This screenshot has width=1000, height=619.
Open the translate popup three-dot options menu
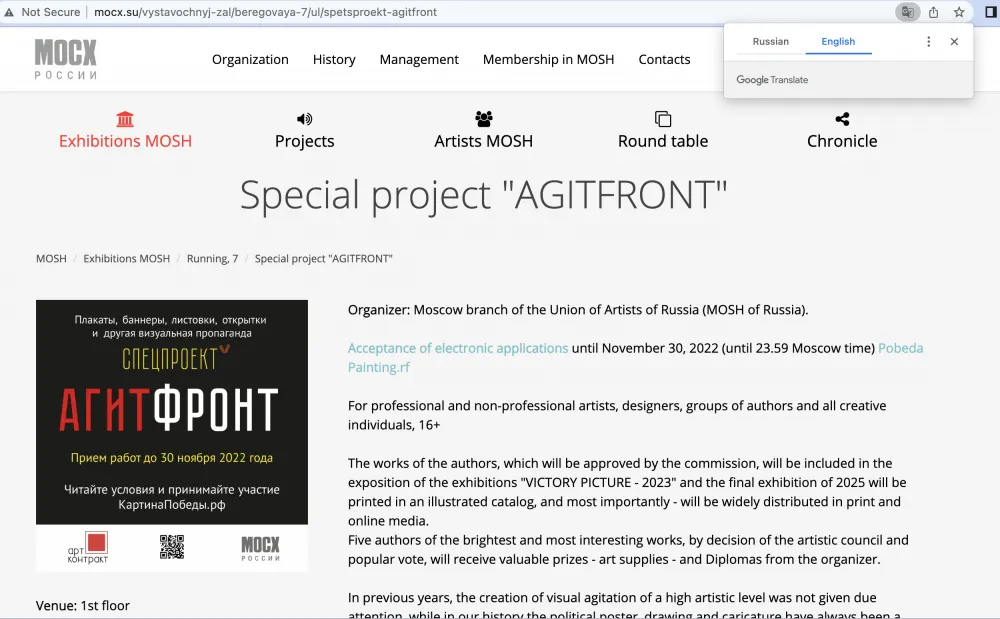point(928,42)
